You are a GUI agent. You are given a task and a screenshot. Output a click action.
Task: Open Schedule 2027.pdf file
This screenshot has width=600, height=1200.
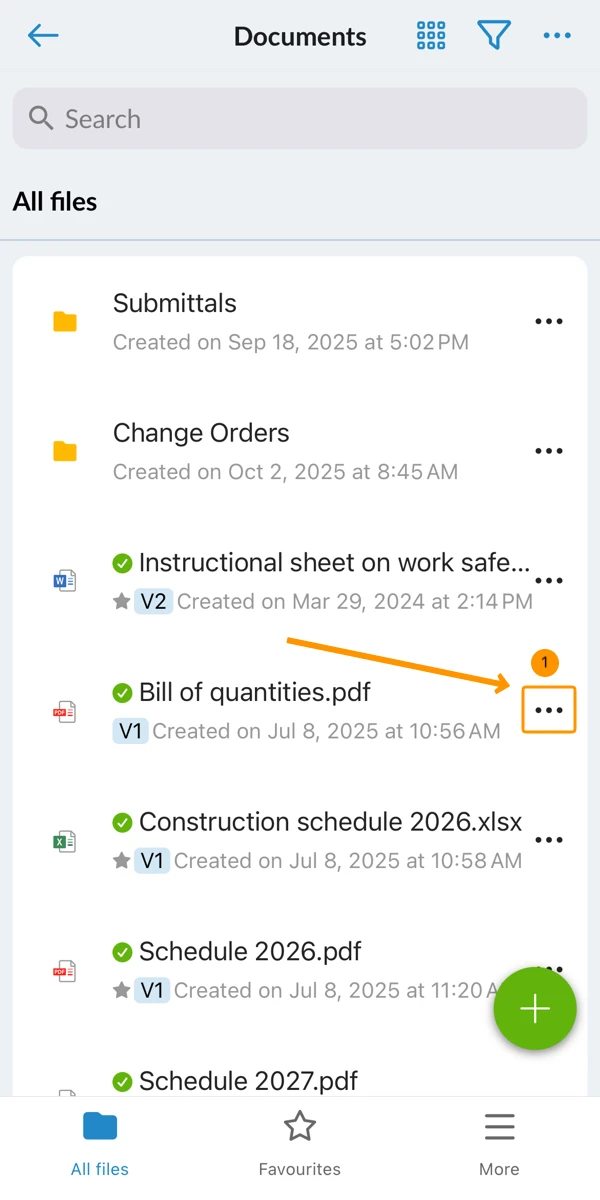(x=248, y=1081)
